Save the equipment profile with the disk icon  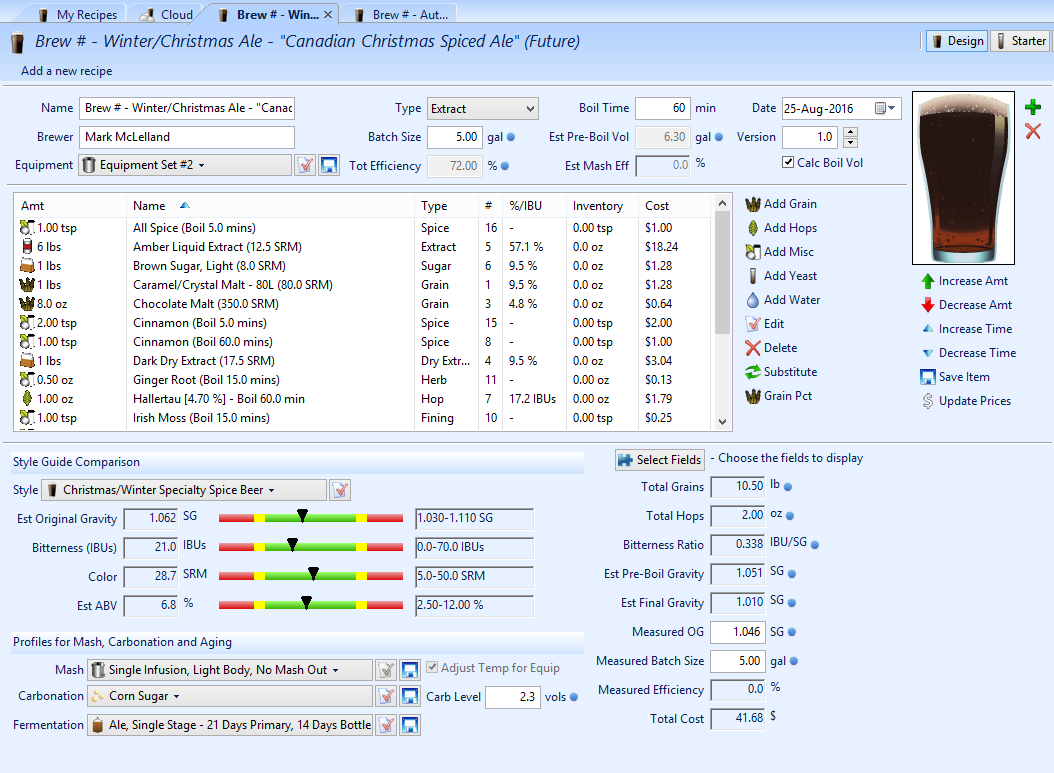click(x=329, y=165)
